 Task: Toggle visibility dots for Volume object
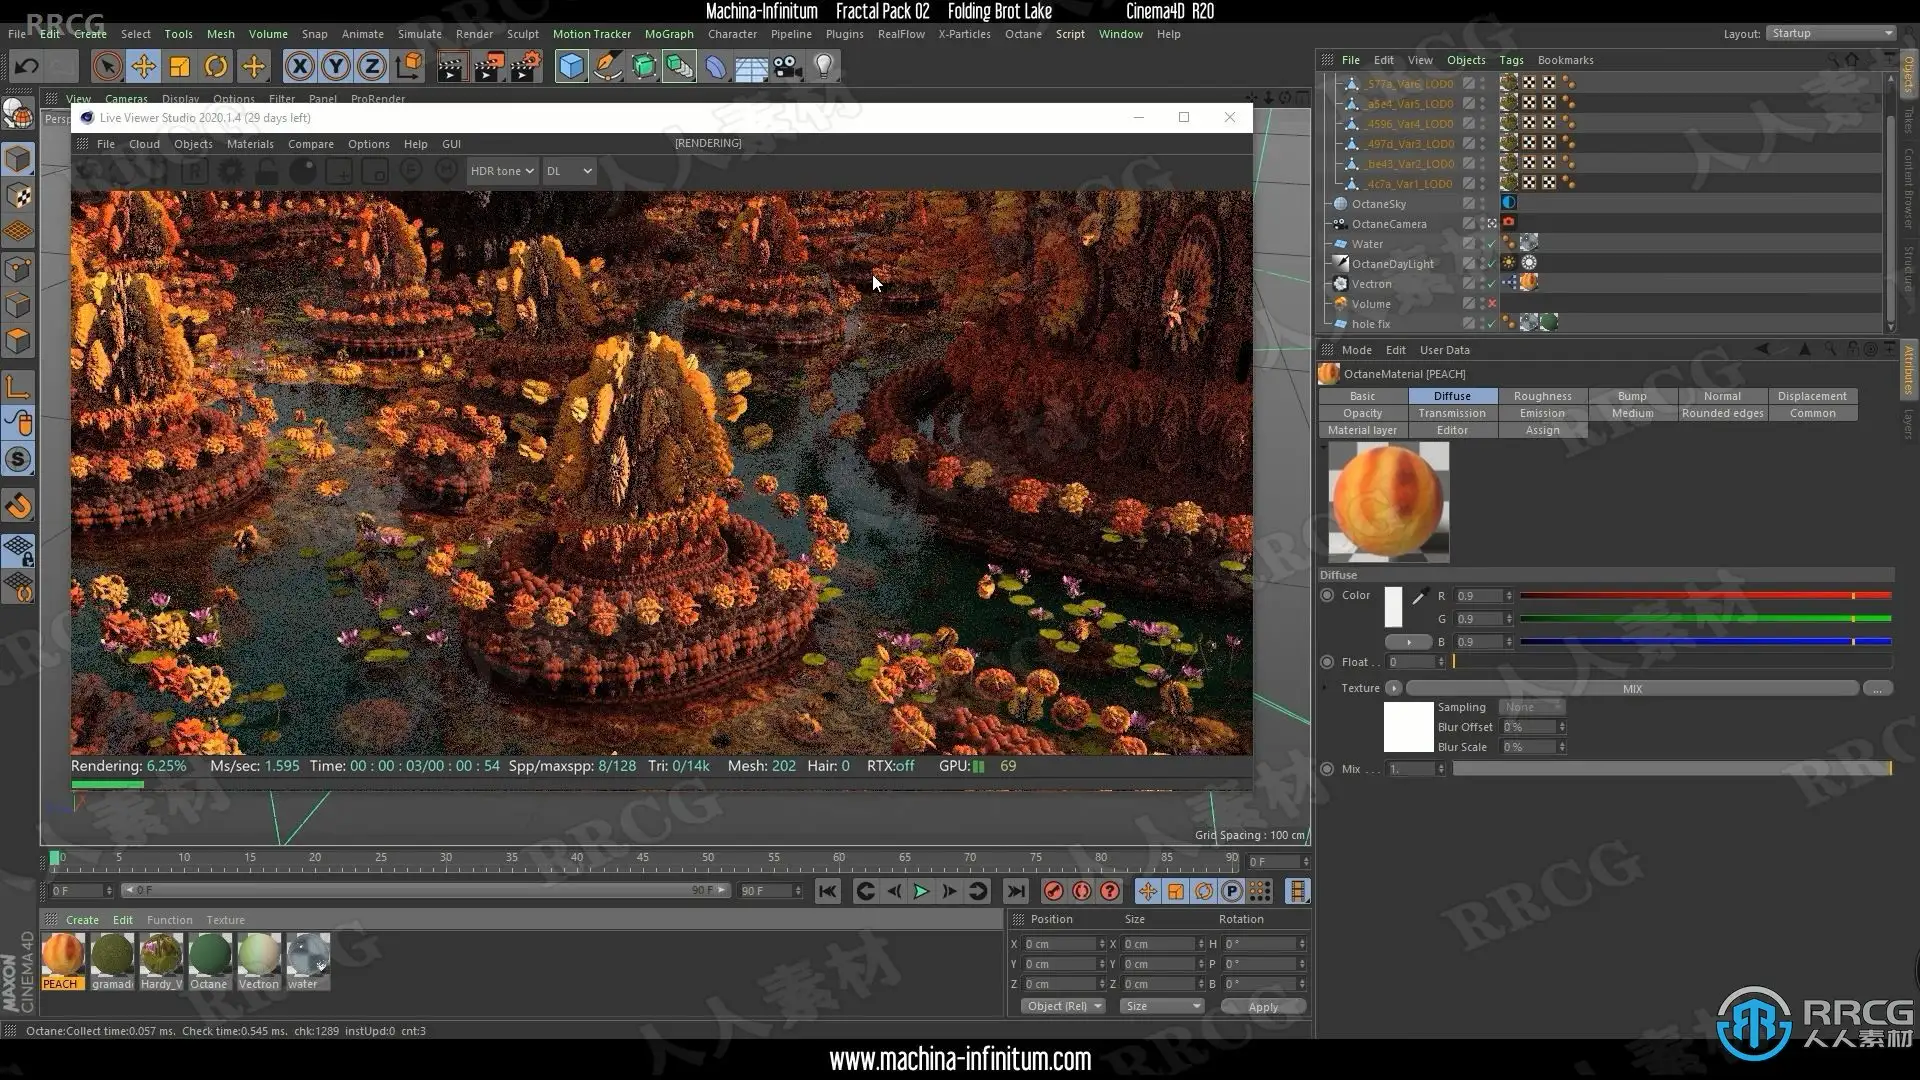(1482, 304)
